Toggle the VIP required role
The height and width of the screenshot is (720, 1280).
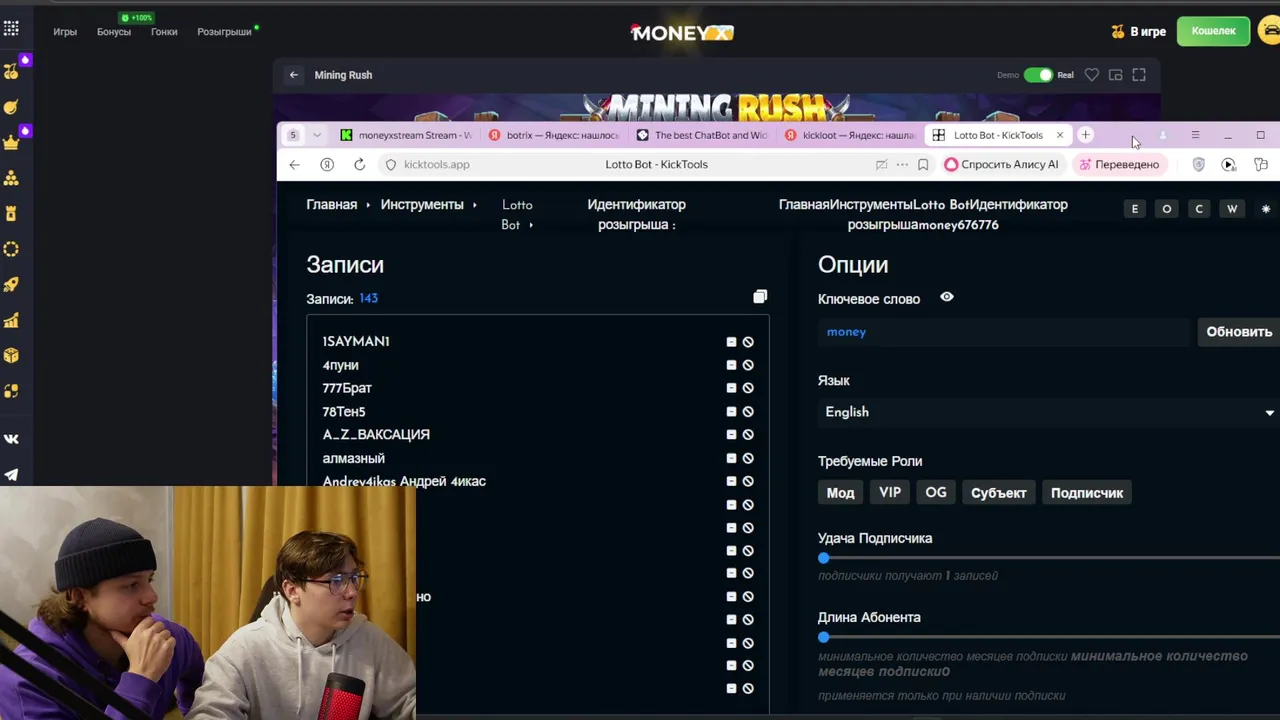(890, 493)
